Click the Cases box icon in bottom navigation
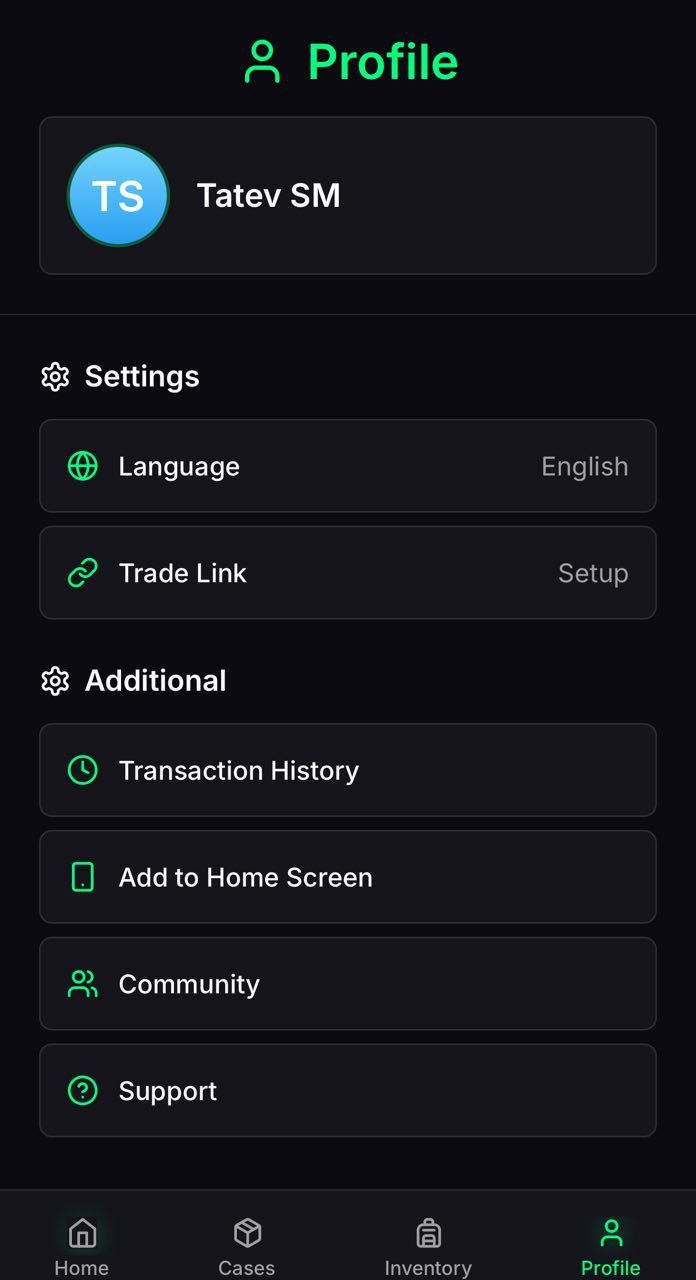The height and width of the screenshot is (1280, 696). click(x=246, y=1232)
